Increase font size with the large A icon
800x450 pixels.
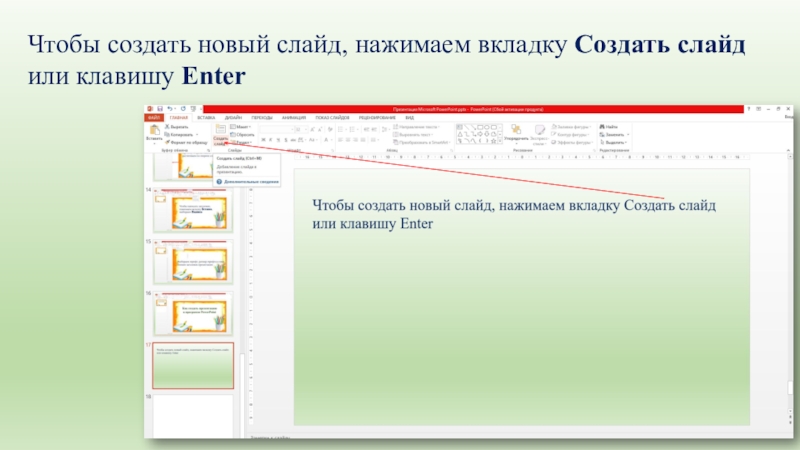coord(312,130)
